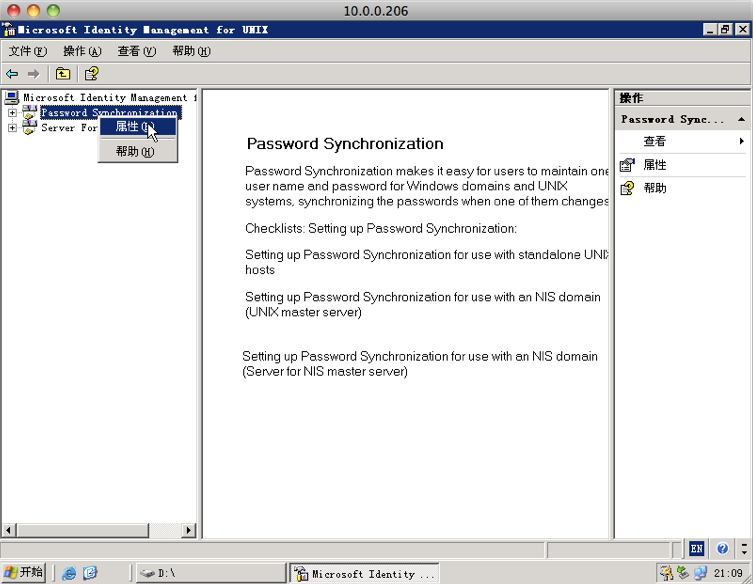Click the second quick launch icon beside Internet Explorer
Image resolution: width=753 pixels, height=584 pixels.
click(x=90, y=573)
